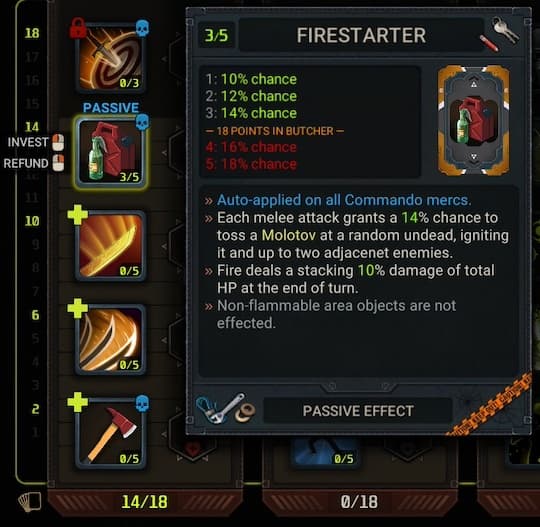Click green plus on fire axe skill
This screenshot has width=540, height=527.
coord(77,402)
